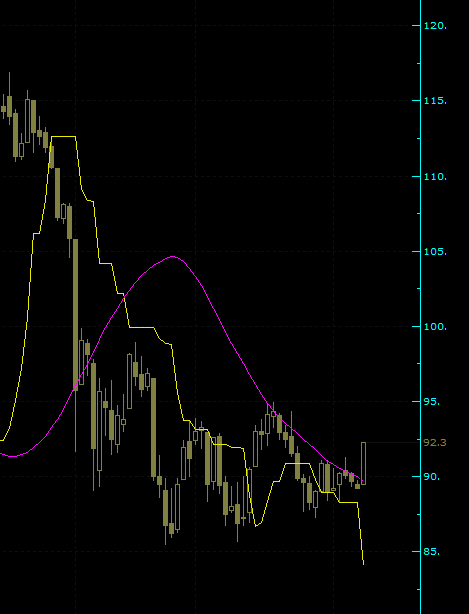Image resolution: width=469 pixels, height=614 pixels.
Task: Select the first candlestick on the left
Action: [x=4, y=109]
